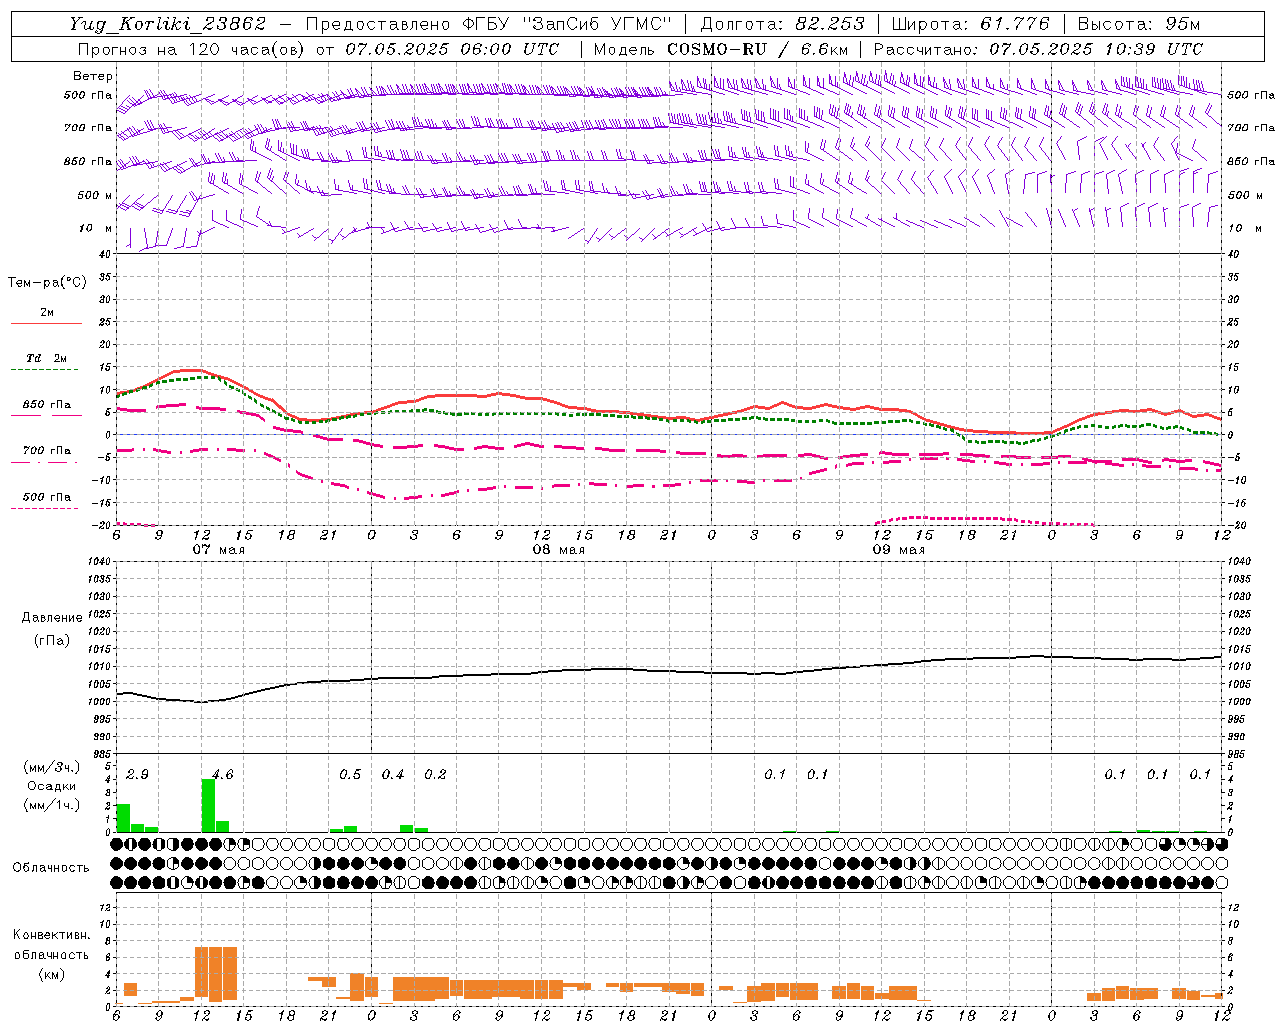Viewport: 1280px width, 1024px height.
Task: Click the Широта: 61.776 value
Action: coord(970,24)
